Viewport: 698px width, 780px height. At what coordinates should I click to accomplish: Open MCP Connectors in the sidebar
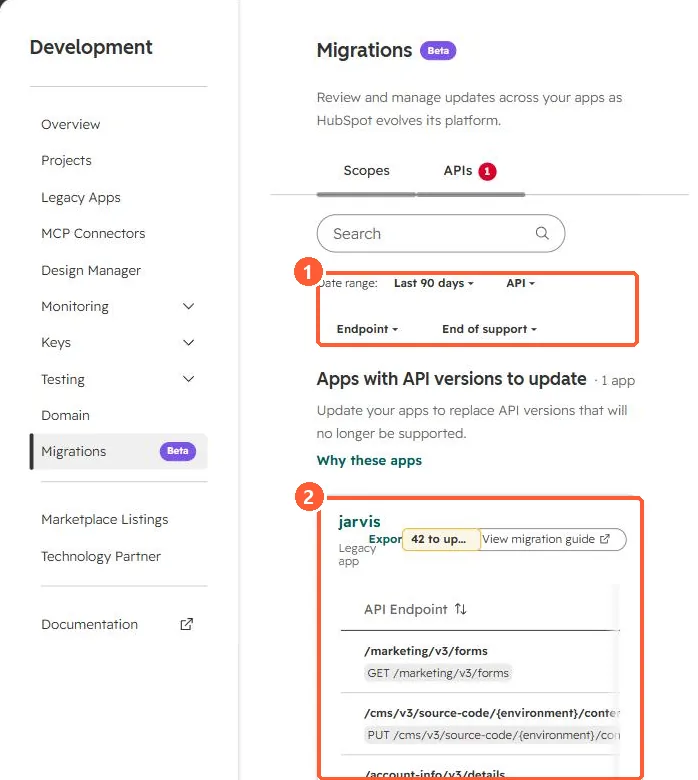(93, 233)
